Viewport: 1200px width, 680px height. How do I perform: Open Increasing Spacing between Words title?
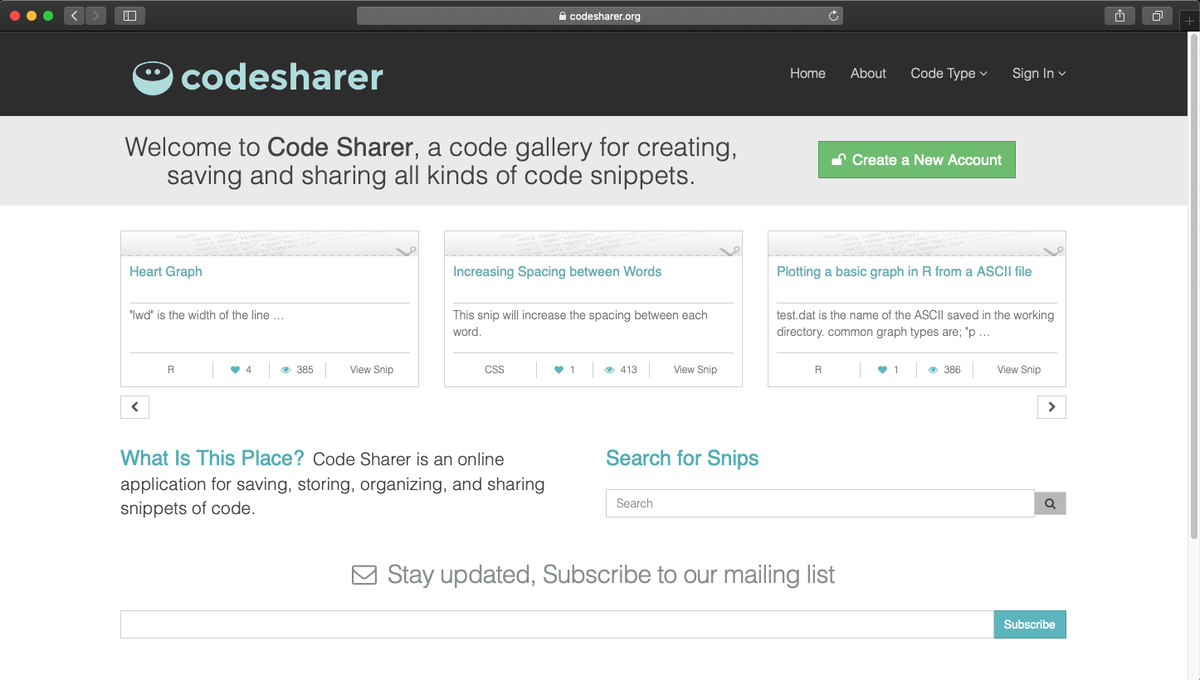[x=557, y=272]
